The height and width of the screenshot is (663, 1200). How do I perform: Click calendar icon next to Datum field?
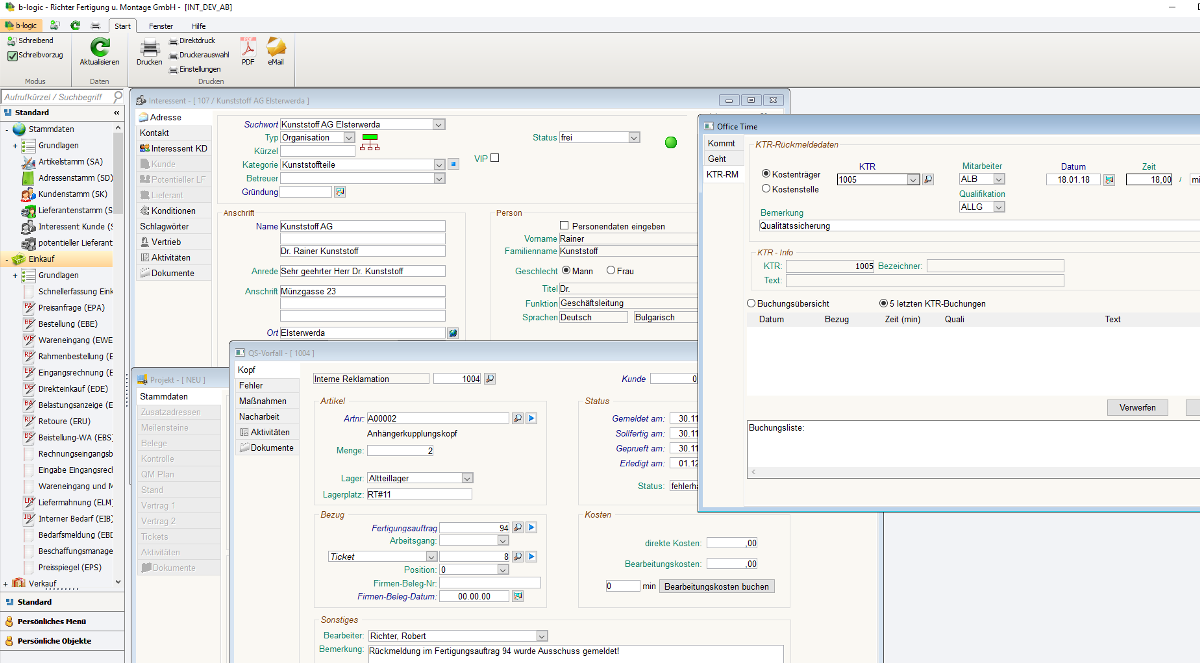pos(1109,180)
